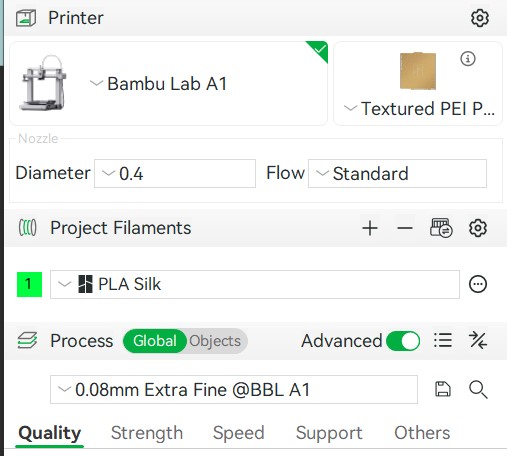This screenshot has height=456, width=507.
Task: Open the settings list icon in Process
Action: tap(443, 340)
